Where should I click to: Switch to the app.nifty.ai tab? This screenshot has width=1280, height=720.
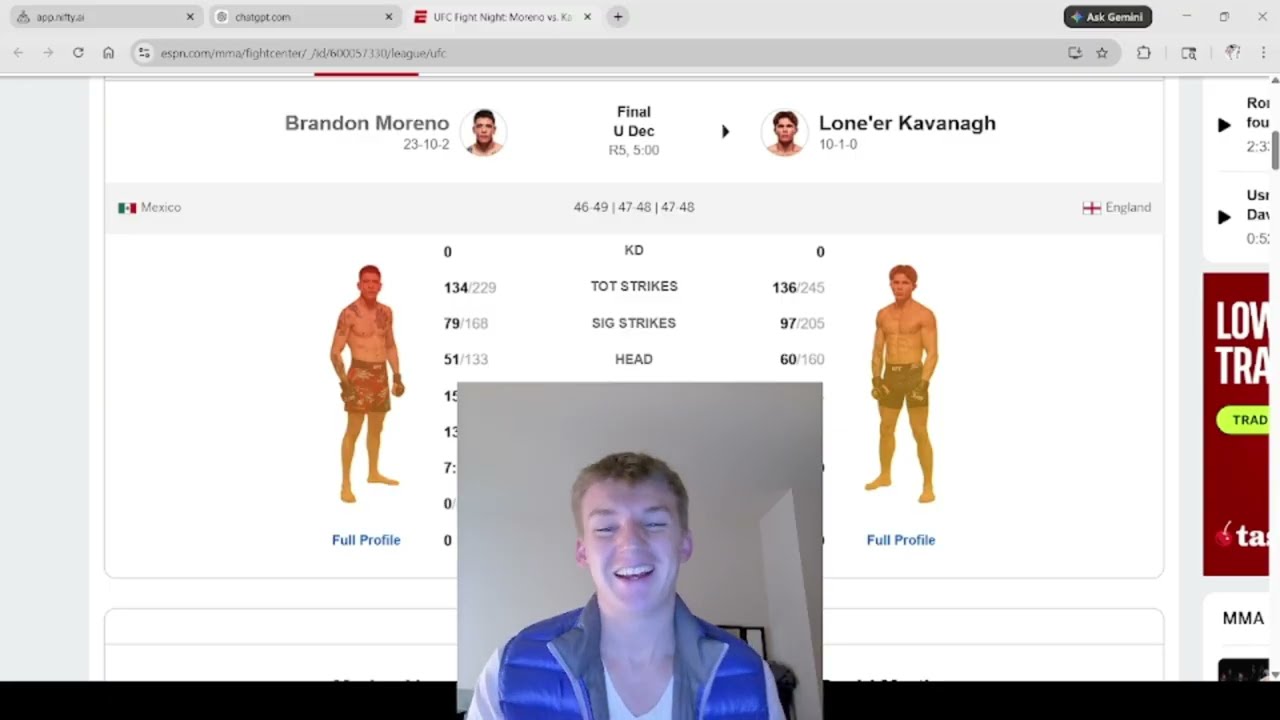click(x=104, y=17)
